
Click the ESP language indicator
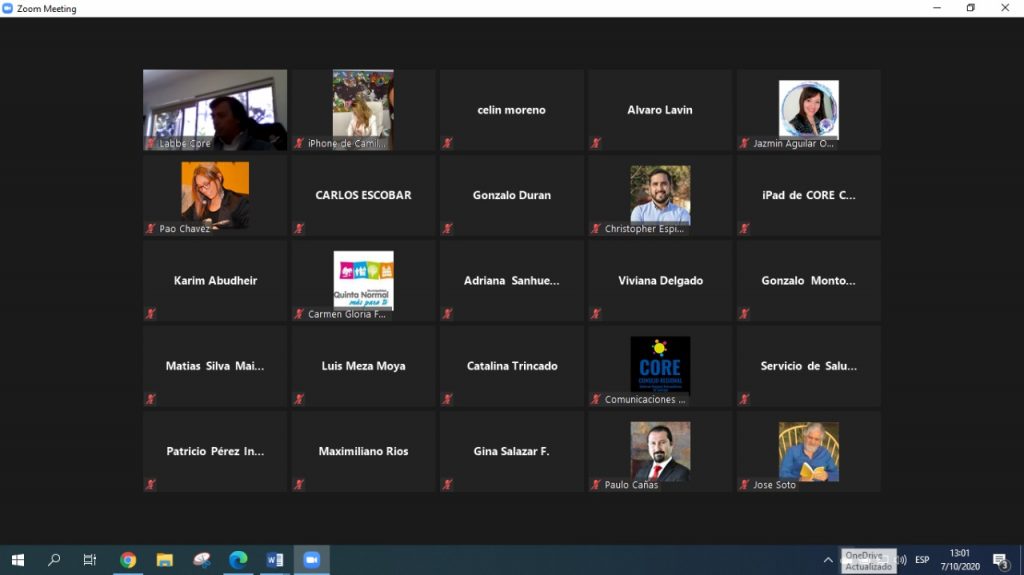922,560
